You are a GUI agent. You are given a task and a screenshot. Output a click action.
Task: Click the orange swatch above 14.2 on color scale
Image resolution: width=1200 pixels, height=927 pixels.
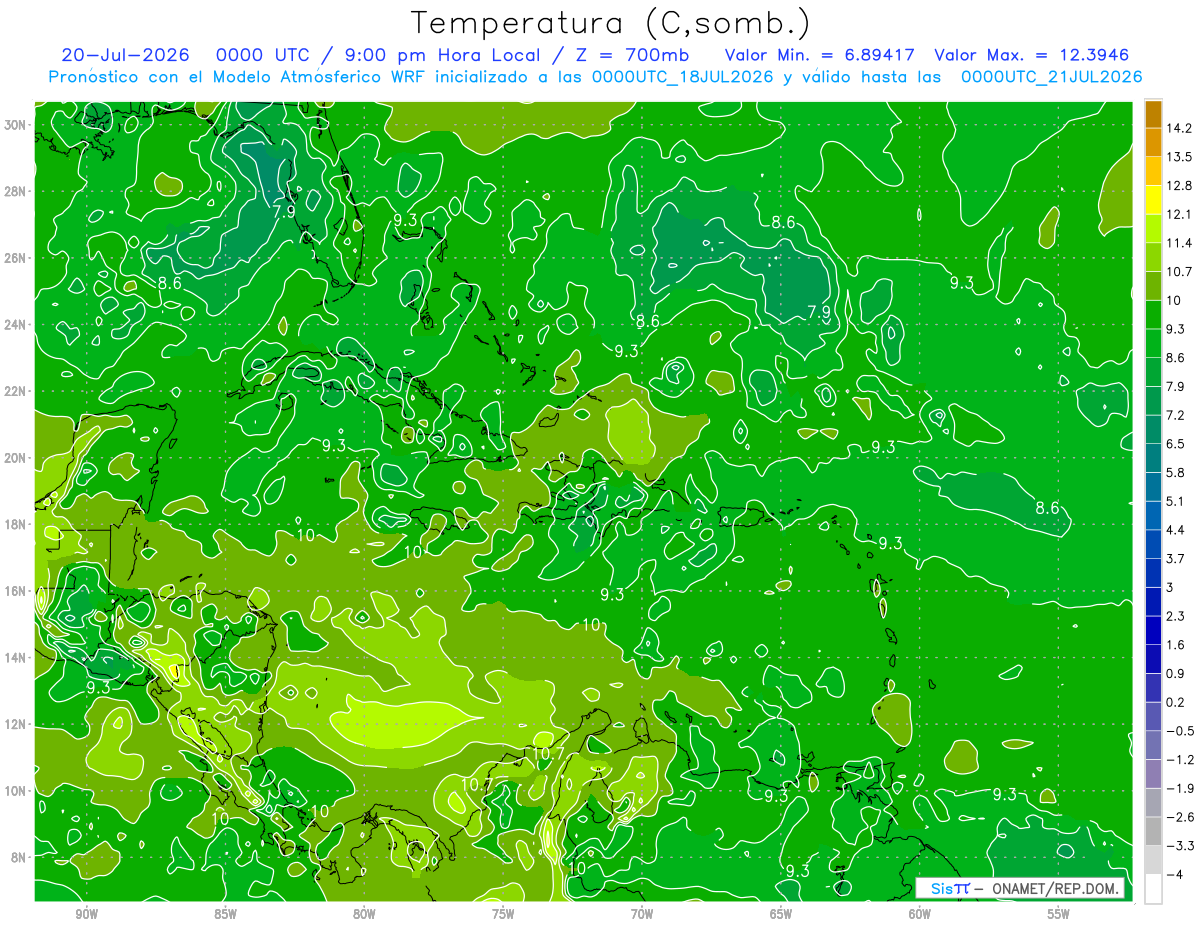coord(1153,114)
